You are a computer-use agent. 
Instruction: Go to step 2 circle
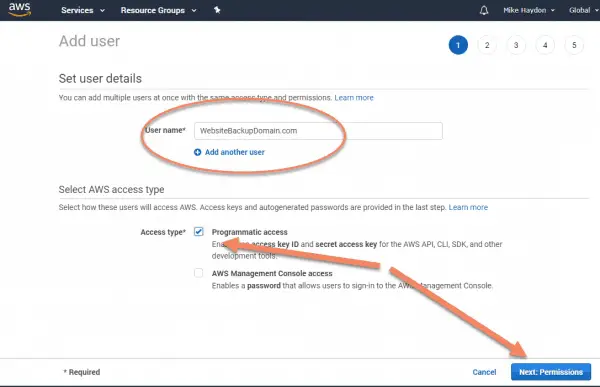pyautogui.click(x=487, y=45)
